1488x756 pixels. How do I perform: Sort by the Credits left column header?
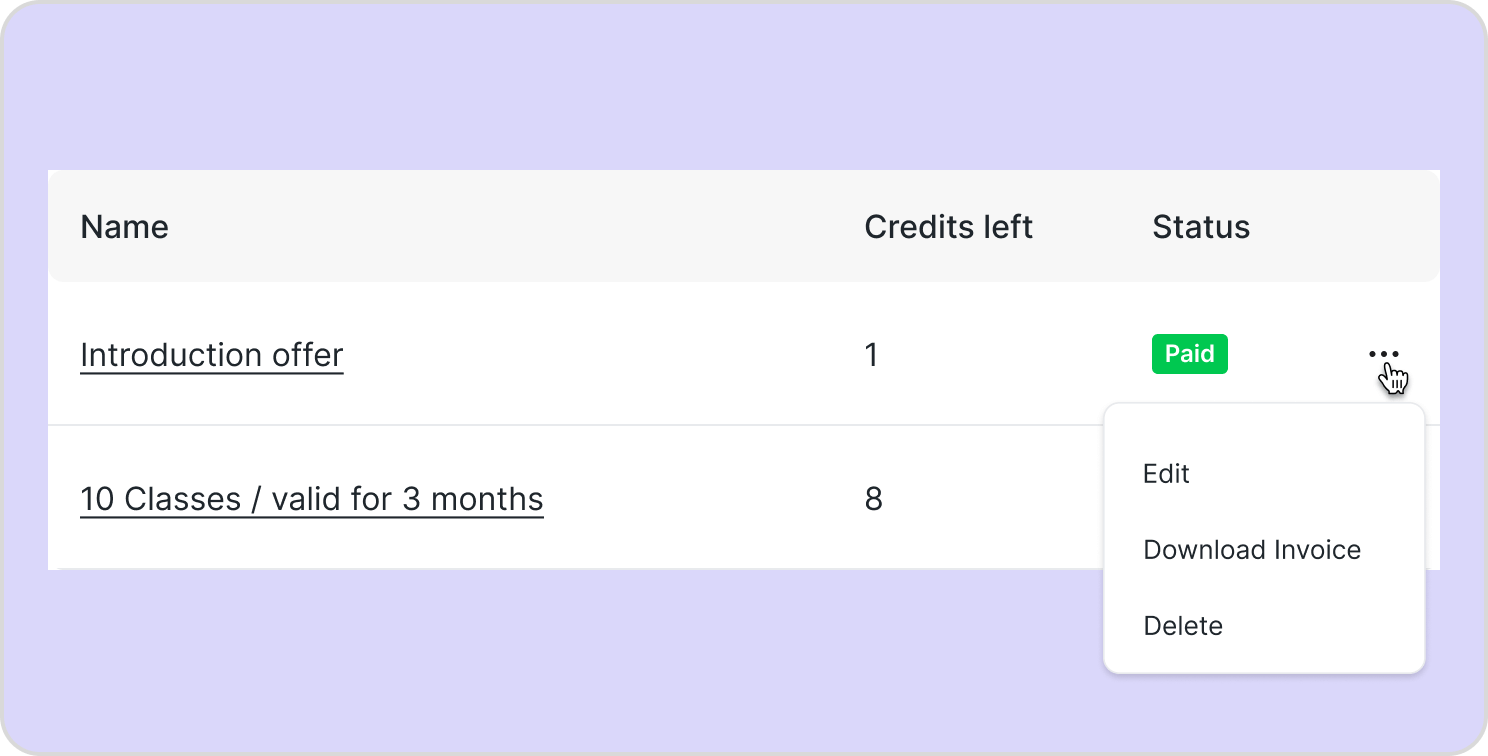(948, 227)
